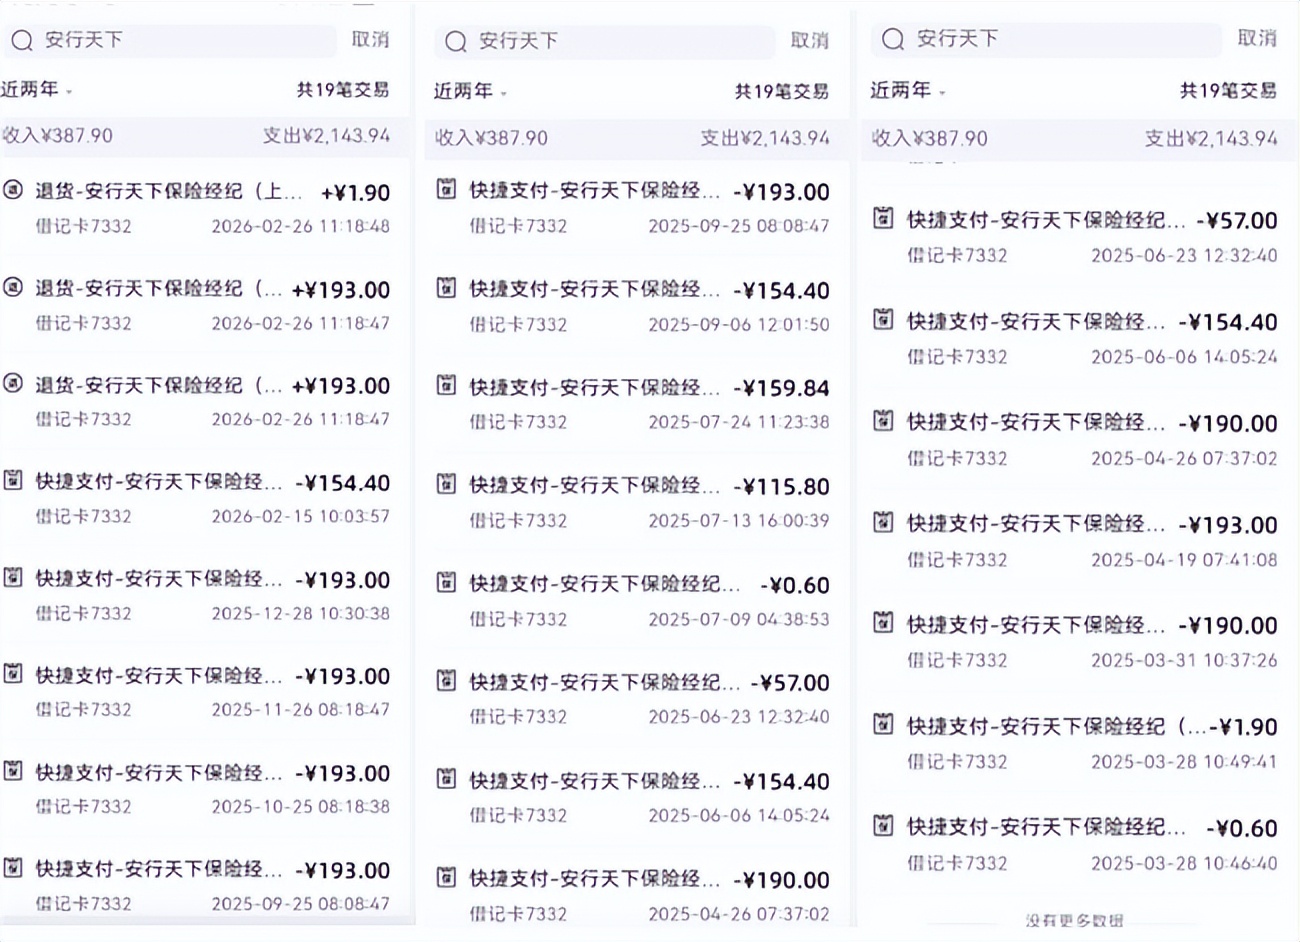Click the payment icon beside the ¥159.84 transaction

447,386
